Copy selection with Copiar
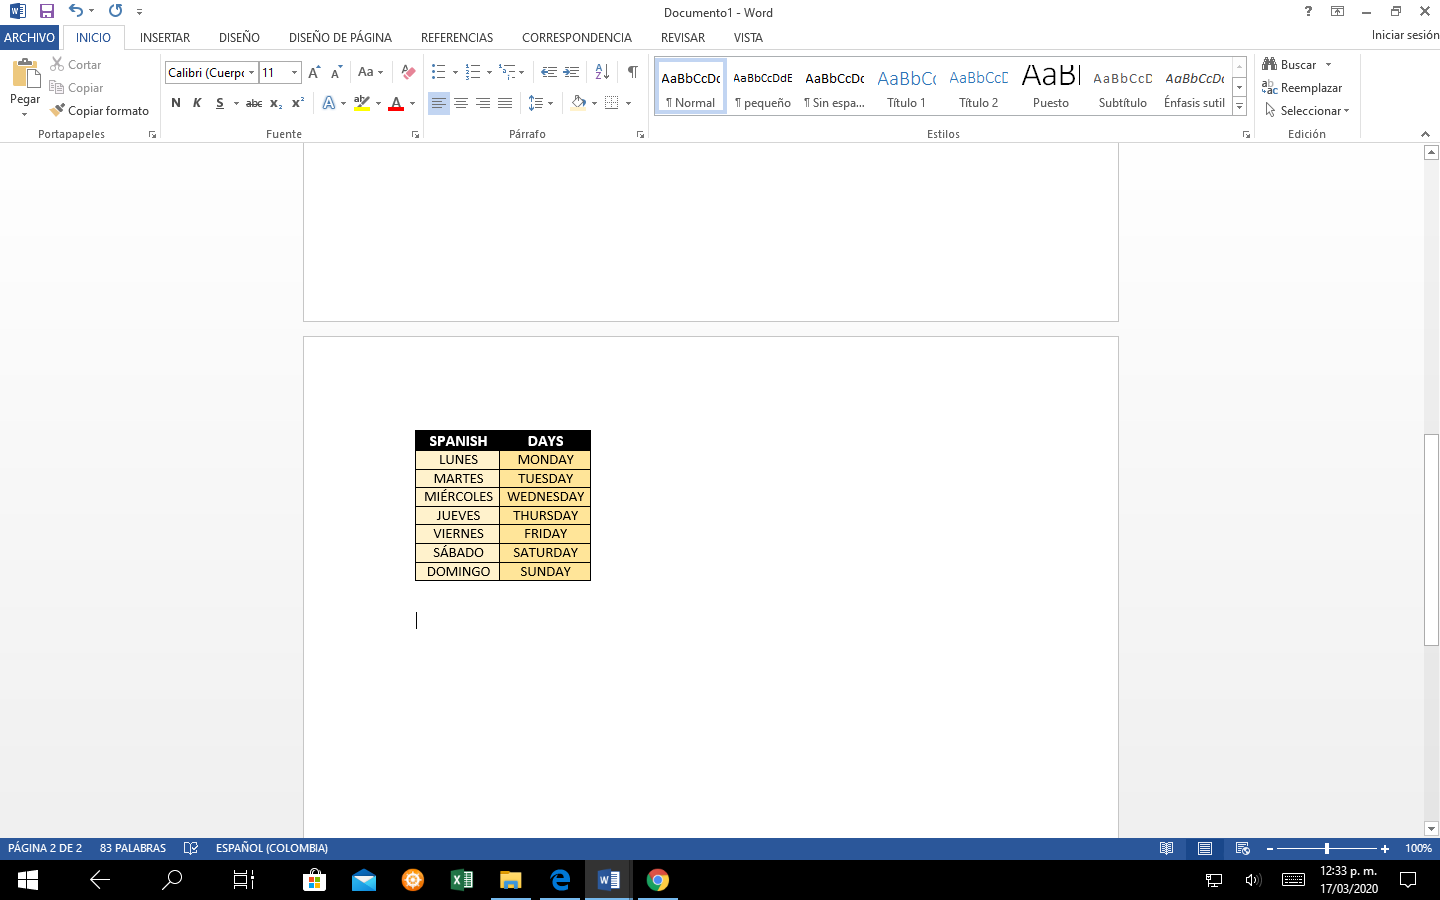Screen dimensions: 1440x900 tap(76, 88)
